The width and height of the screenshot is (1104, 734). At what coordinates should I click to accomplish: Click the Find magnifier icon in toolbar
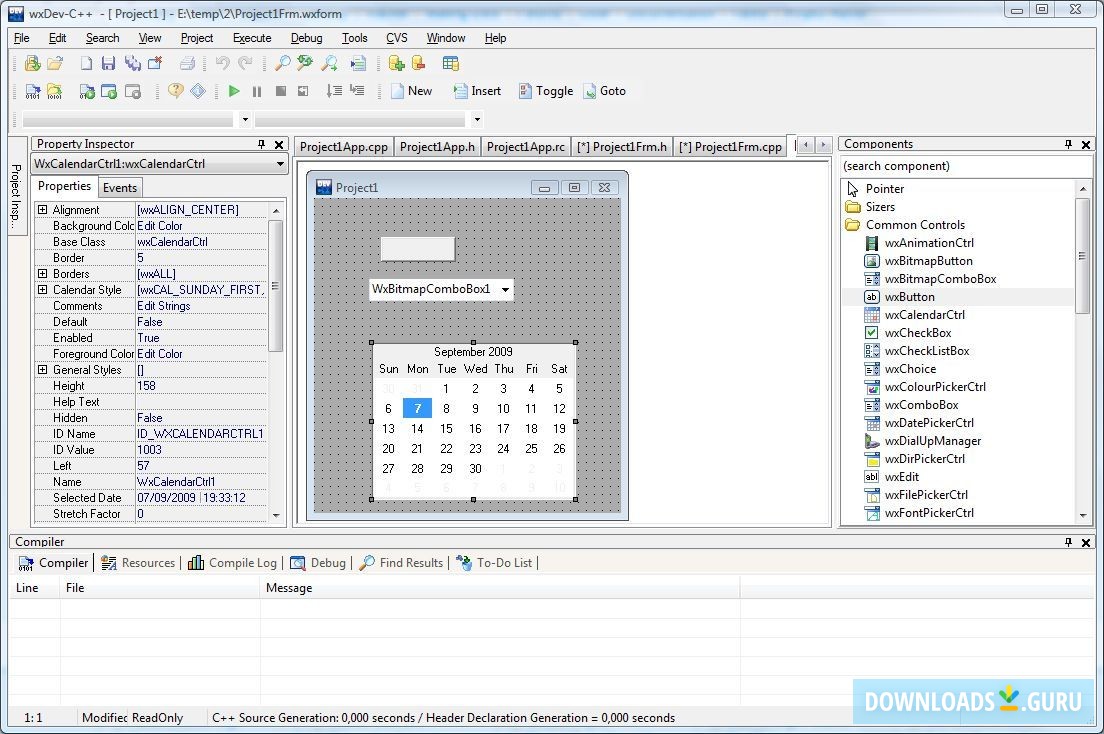(x=282, y=63)
